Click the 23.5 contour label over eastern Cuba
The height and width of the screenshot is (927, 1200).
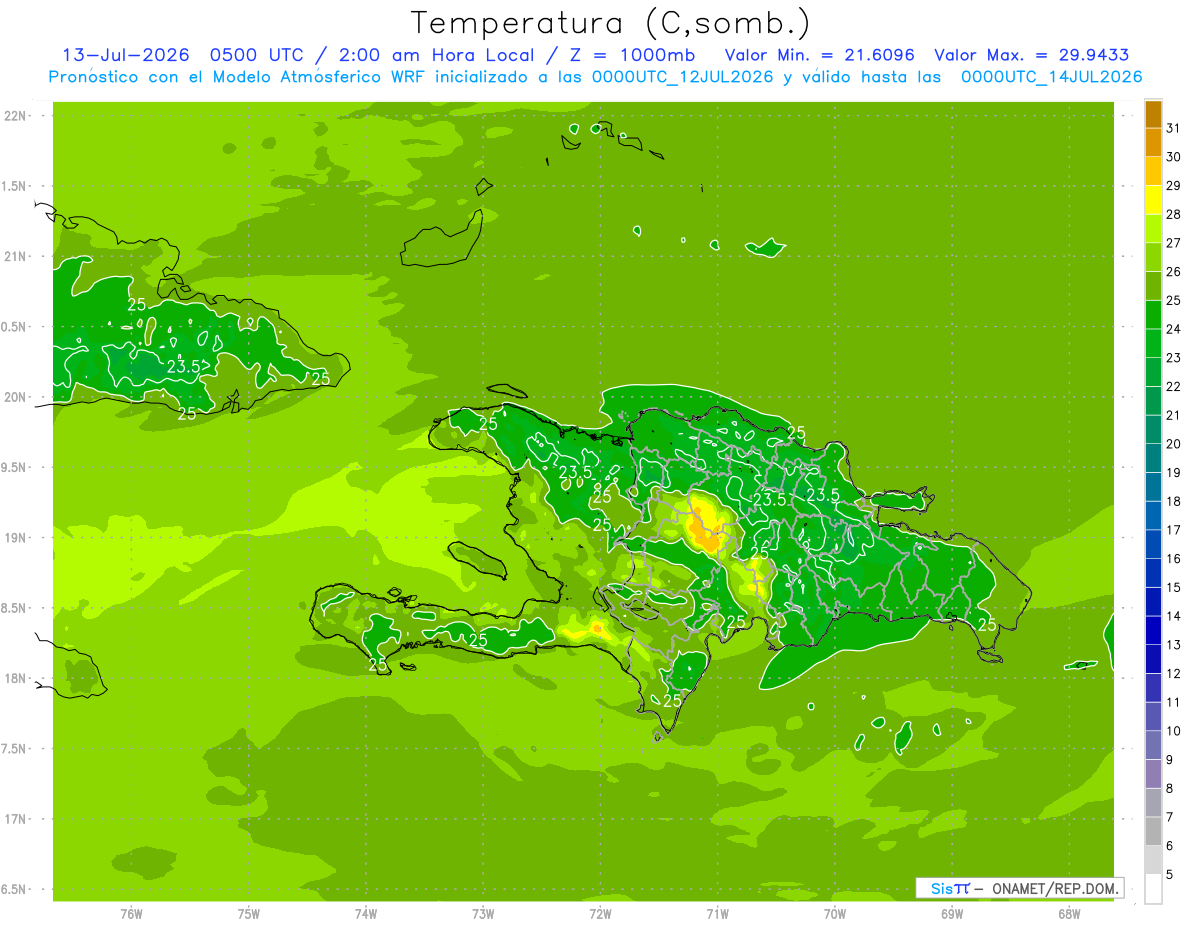pos(183,367)
